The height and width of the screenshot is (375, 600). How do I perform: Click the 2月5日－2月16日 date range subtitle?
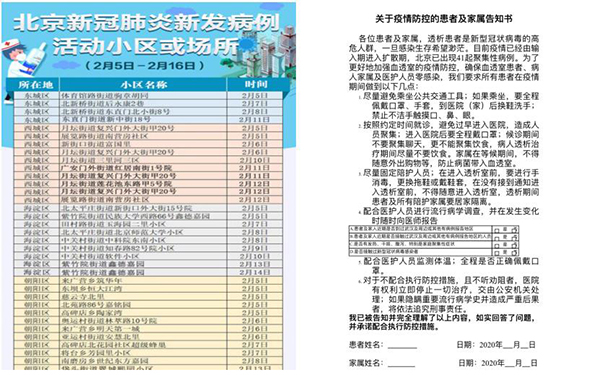coord(144,66)
